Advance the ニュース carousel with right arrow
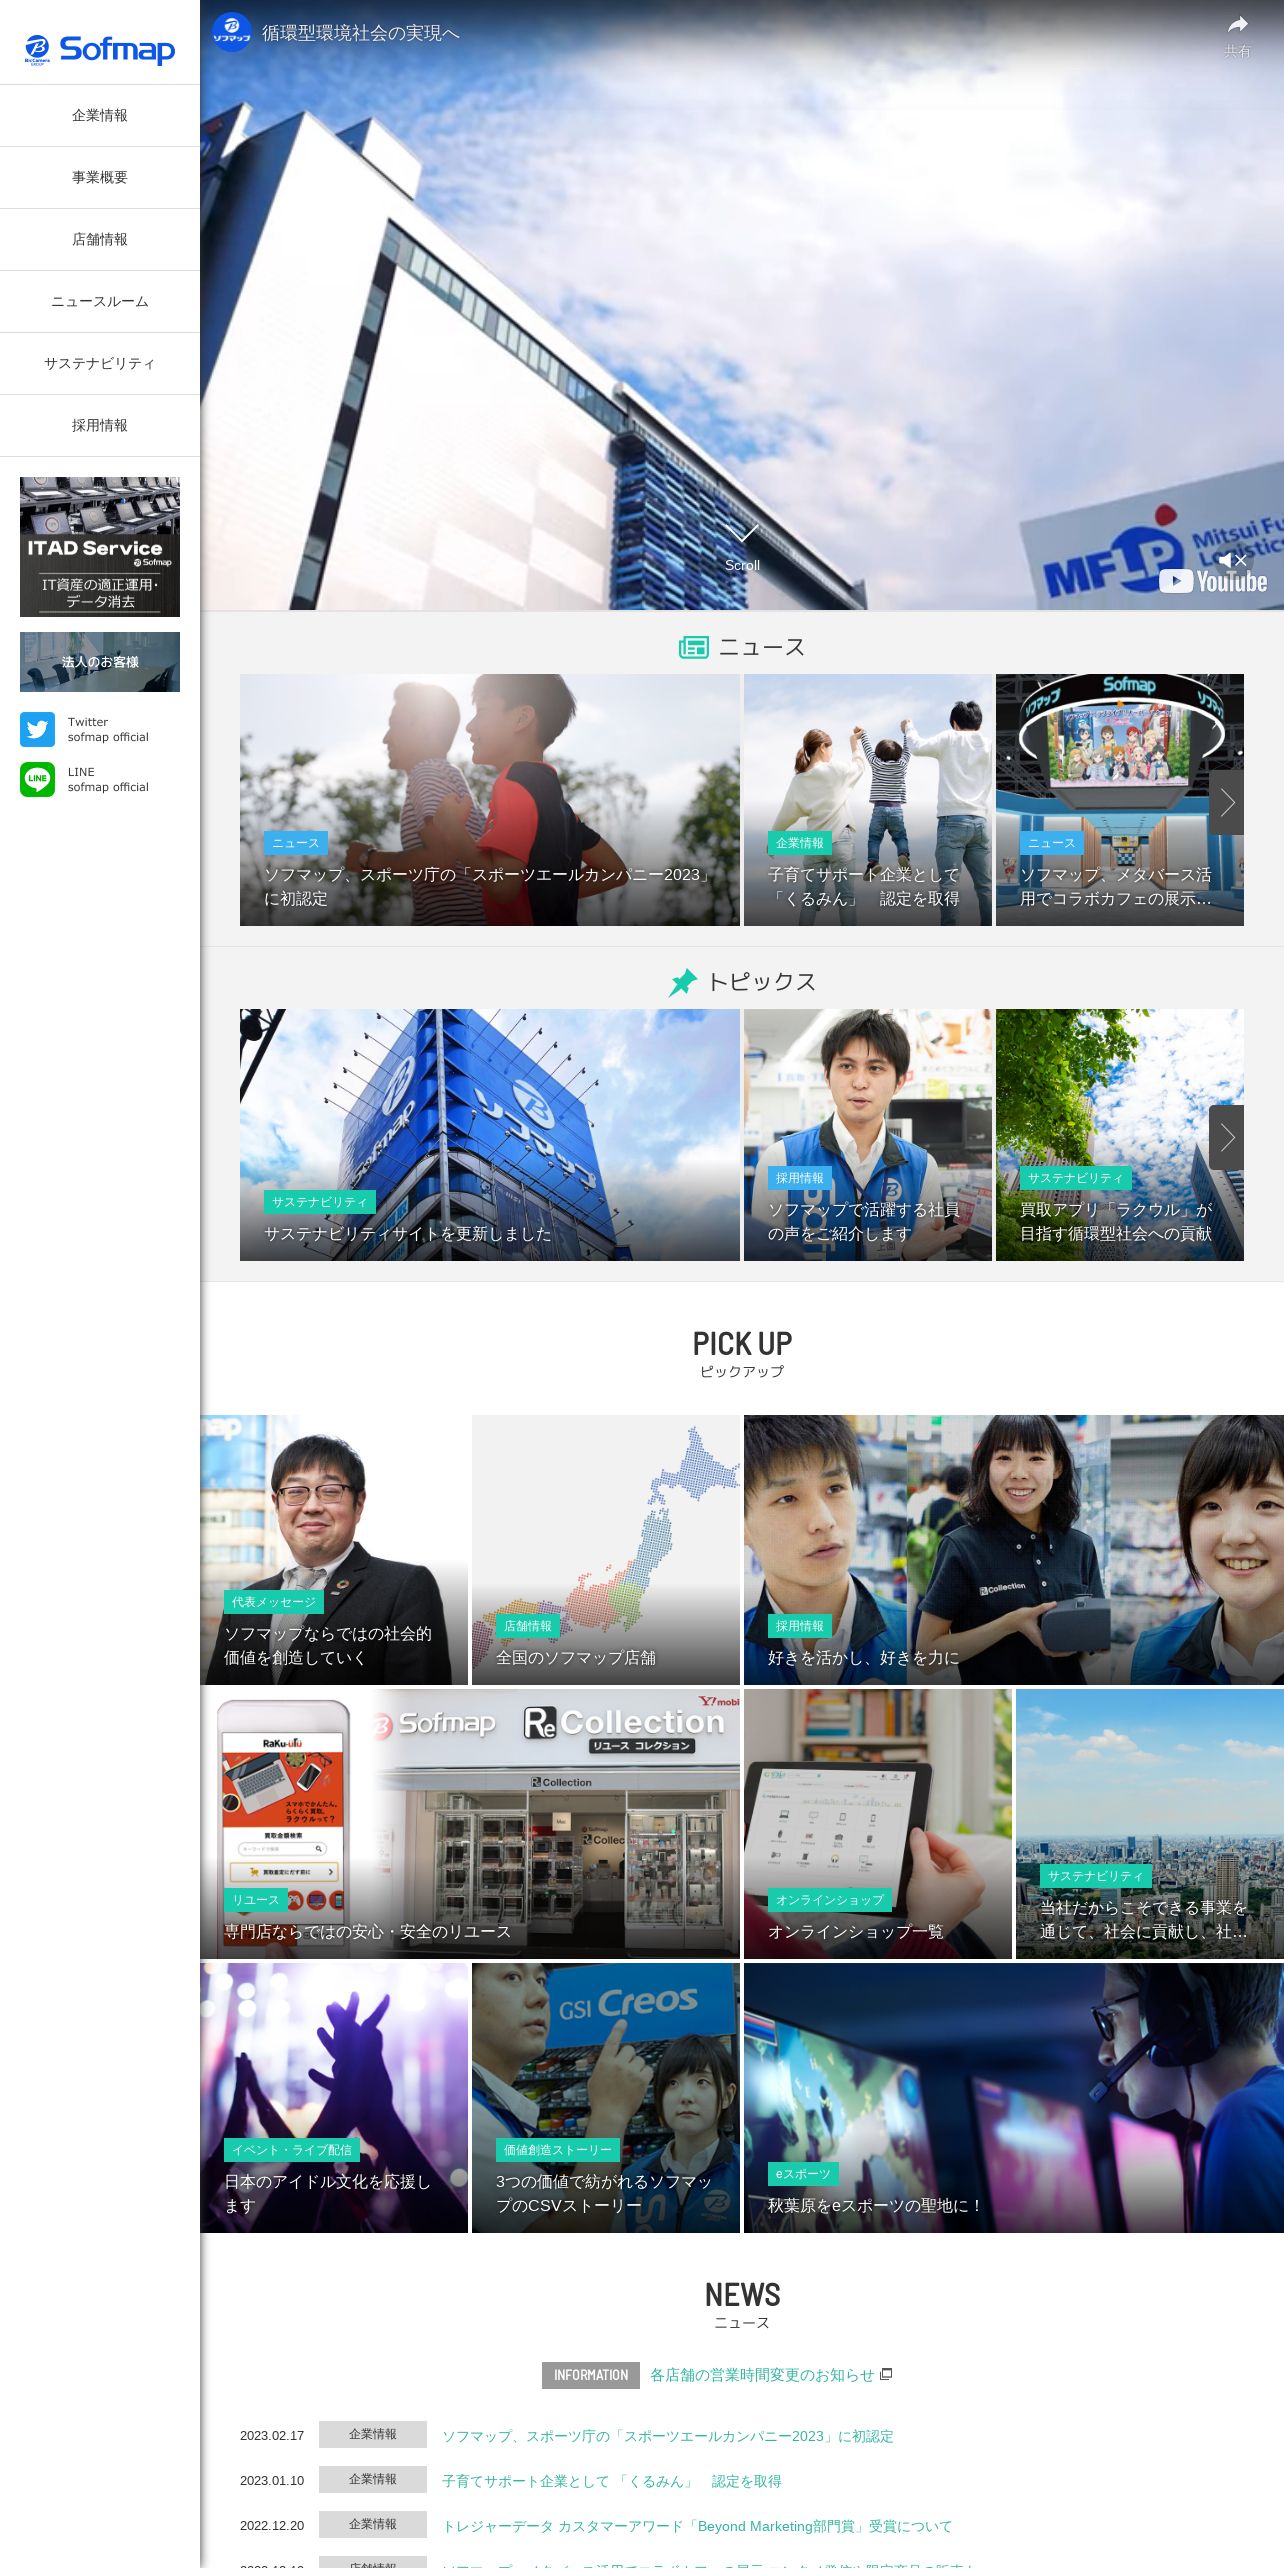Image resolution: width=1284 pixels, height=2568 pixels. coord(1227,802)
